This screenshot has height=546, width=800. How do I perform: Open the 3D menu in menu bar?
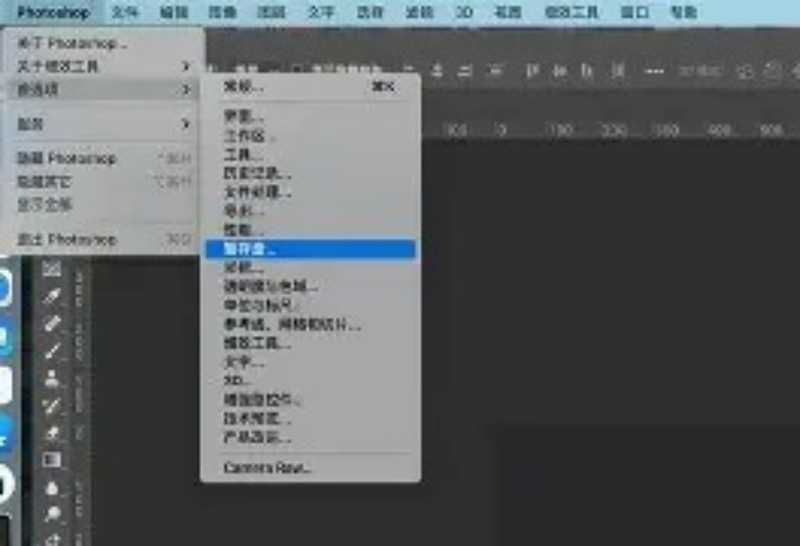coord(464,12)
